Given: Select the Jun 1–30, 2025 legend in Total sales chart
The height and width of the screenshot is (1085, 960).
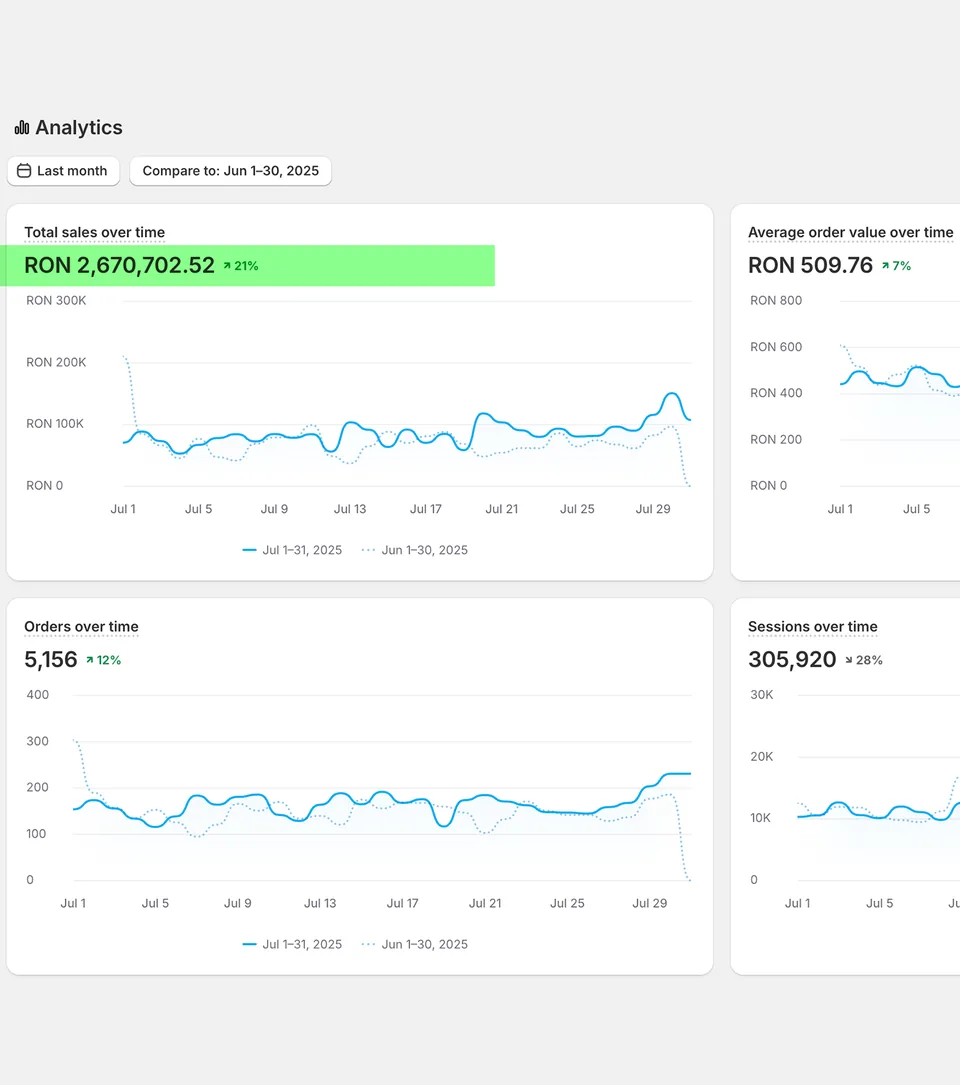Looking at the screenshot, I should (415, 550).
